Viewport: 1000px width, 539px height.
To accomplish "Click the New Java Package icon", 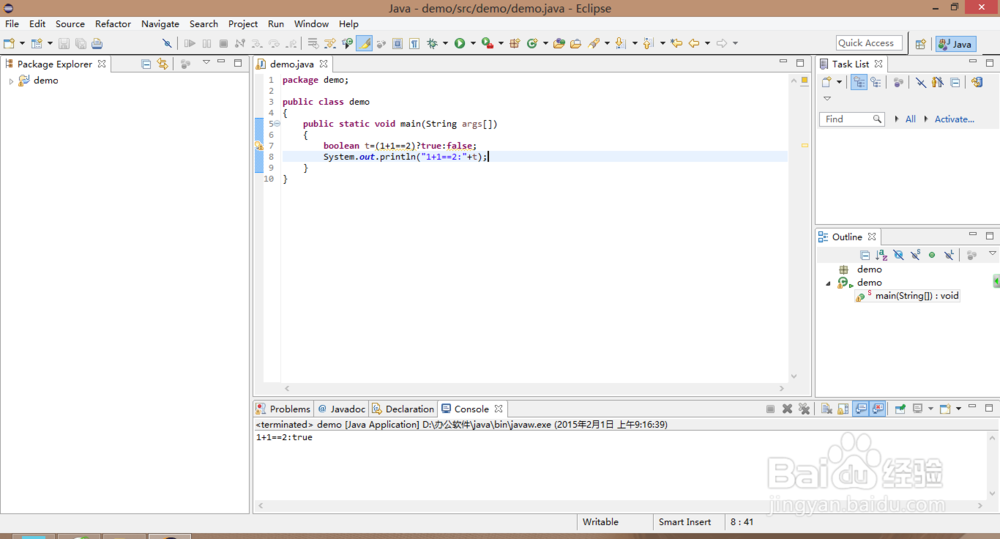I will tap(515, 43).
